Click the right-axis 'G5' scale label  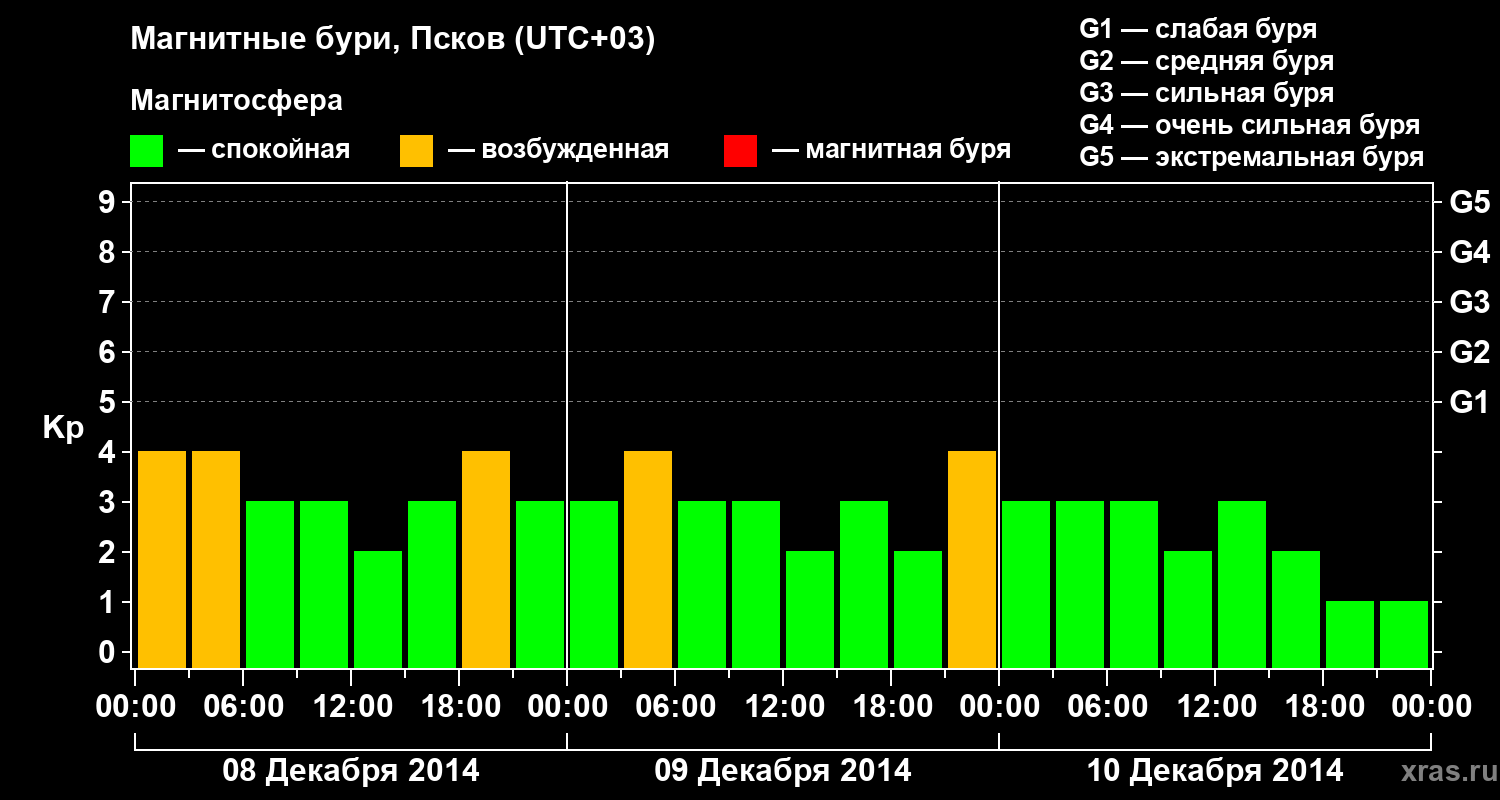(1469, 202)
